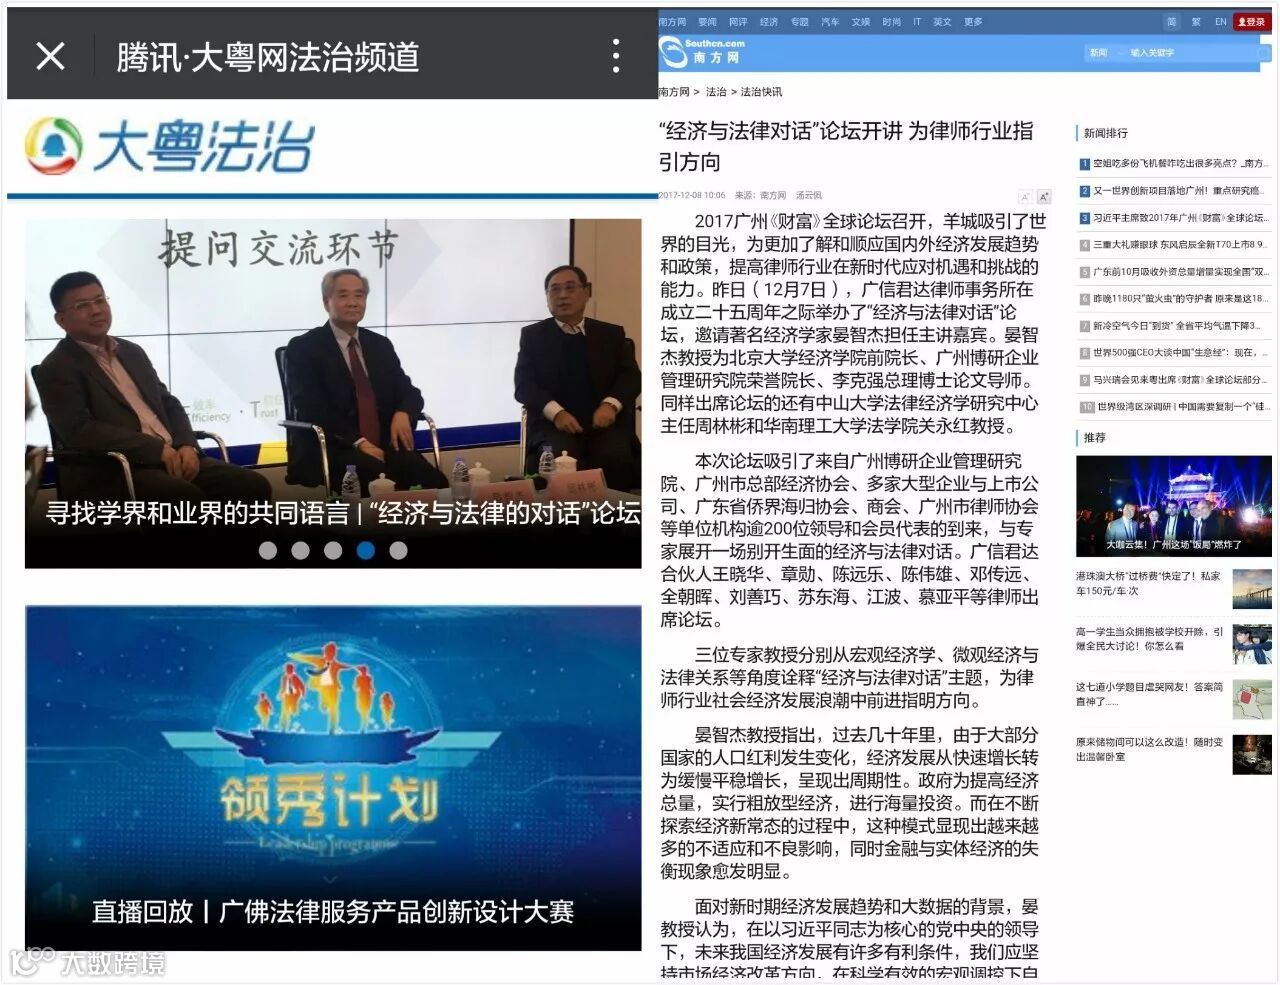The height and width of the screenshot is (985, 1280).
Task: Expand the 更多 menu in top navigation
Action: coord(973,21)
